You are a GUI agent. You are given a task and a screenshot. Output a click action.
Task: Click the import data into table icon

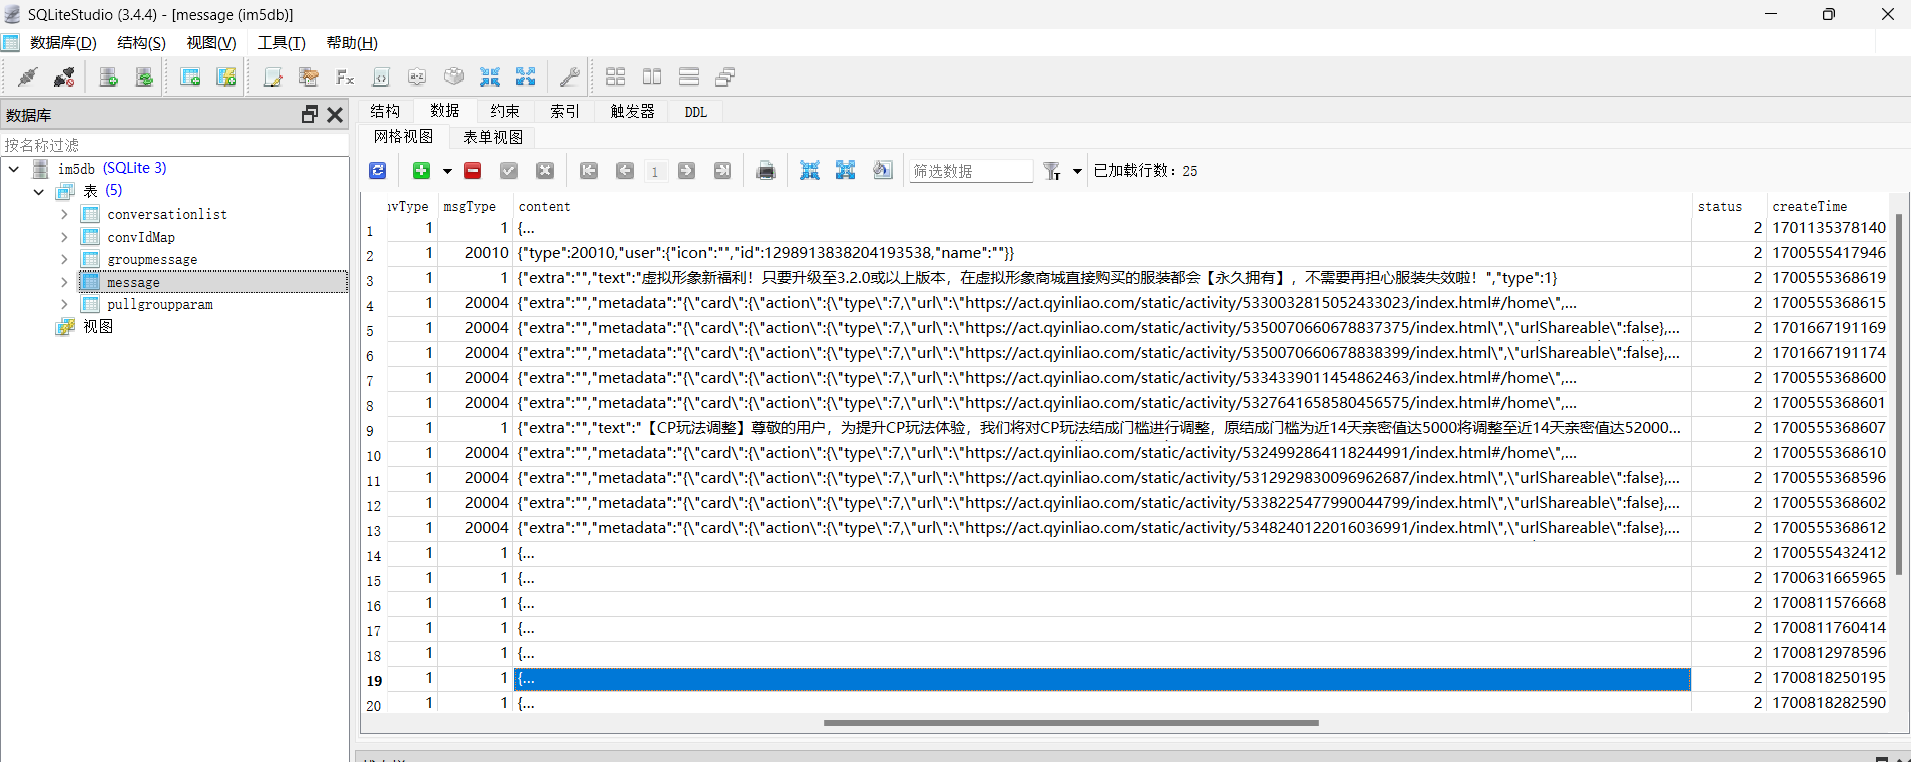click(x=810, y=171)
